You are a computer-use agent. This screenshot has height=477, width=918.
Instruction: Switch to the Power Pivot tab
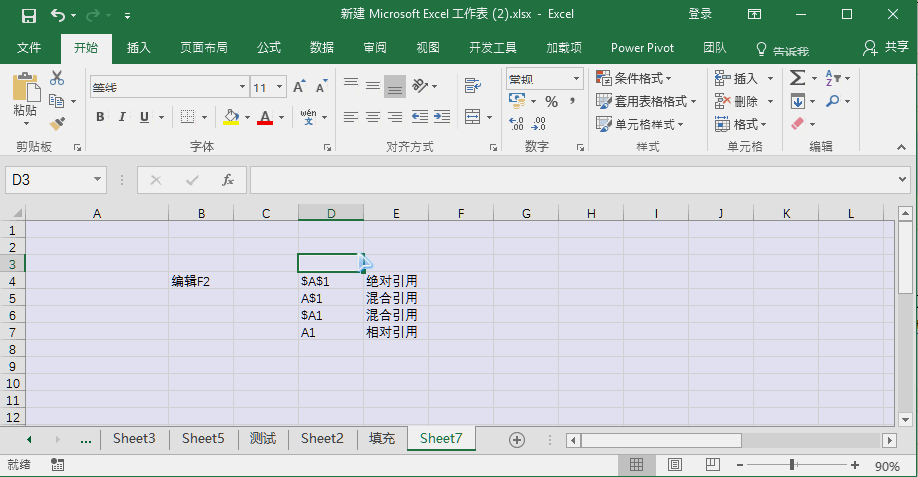(x=642, y=48)
